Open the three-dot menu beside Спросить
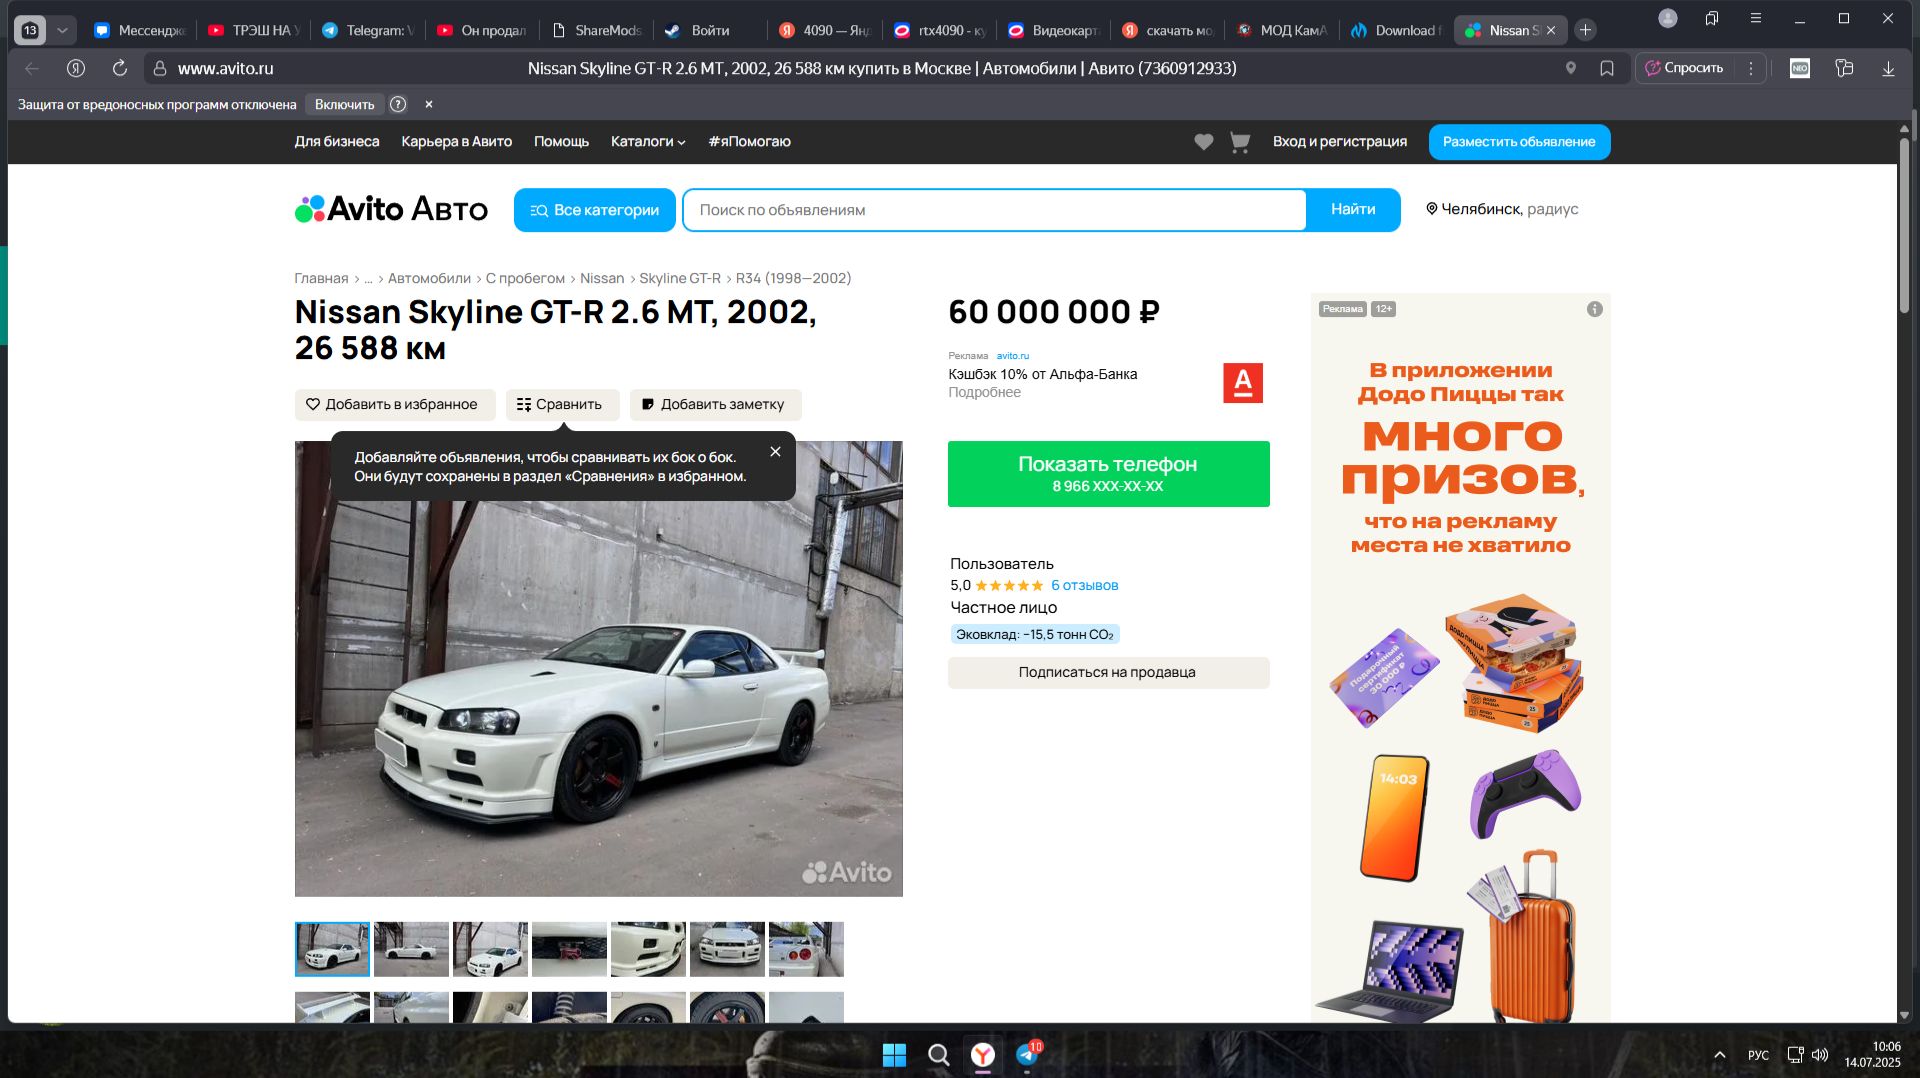 [x=1751, y=68]
